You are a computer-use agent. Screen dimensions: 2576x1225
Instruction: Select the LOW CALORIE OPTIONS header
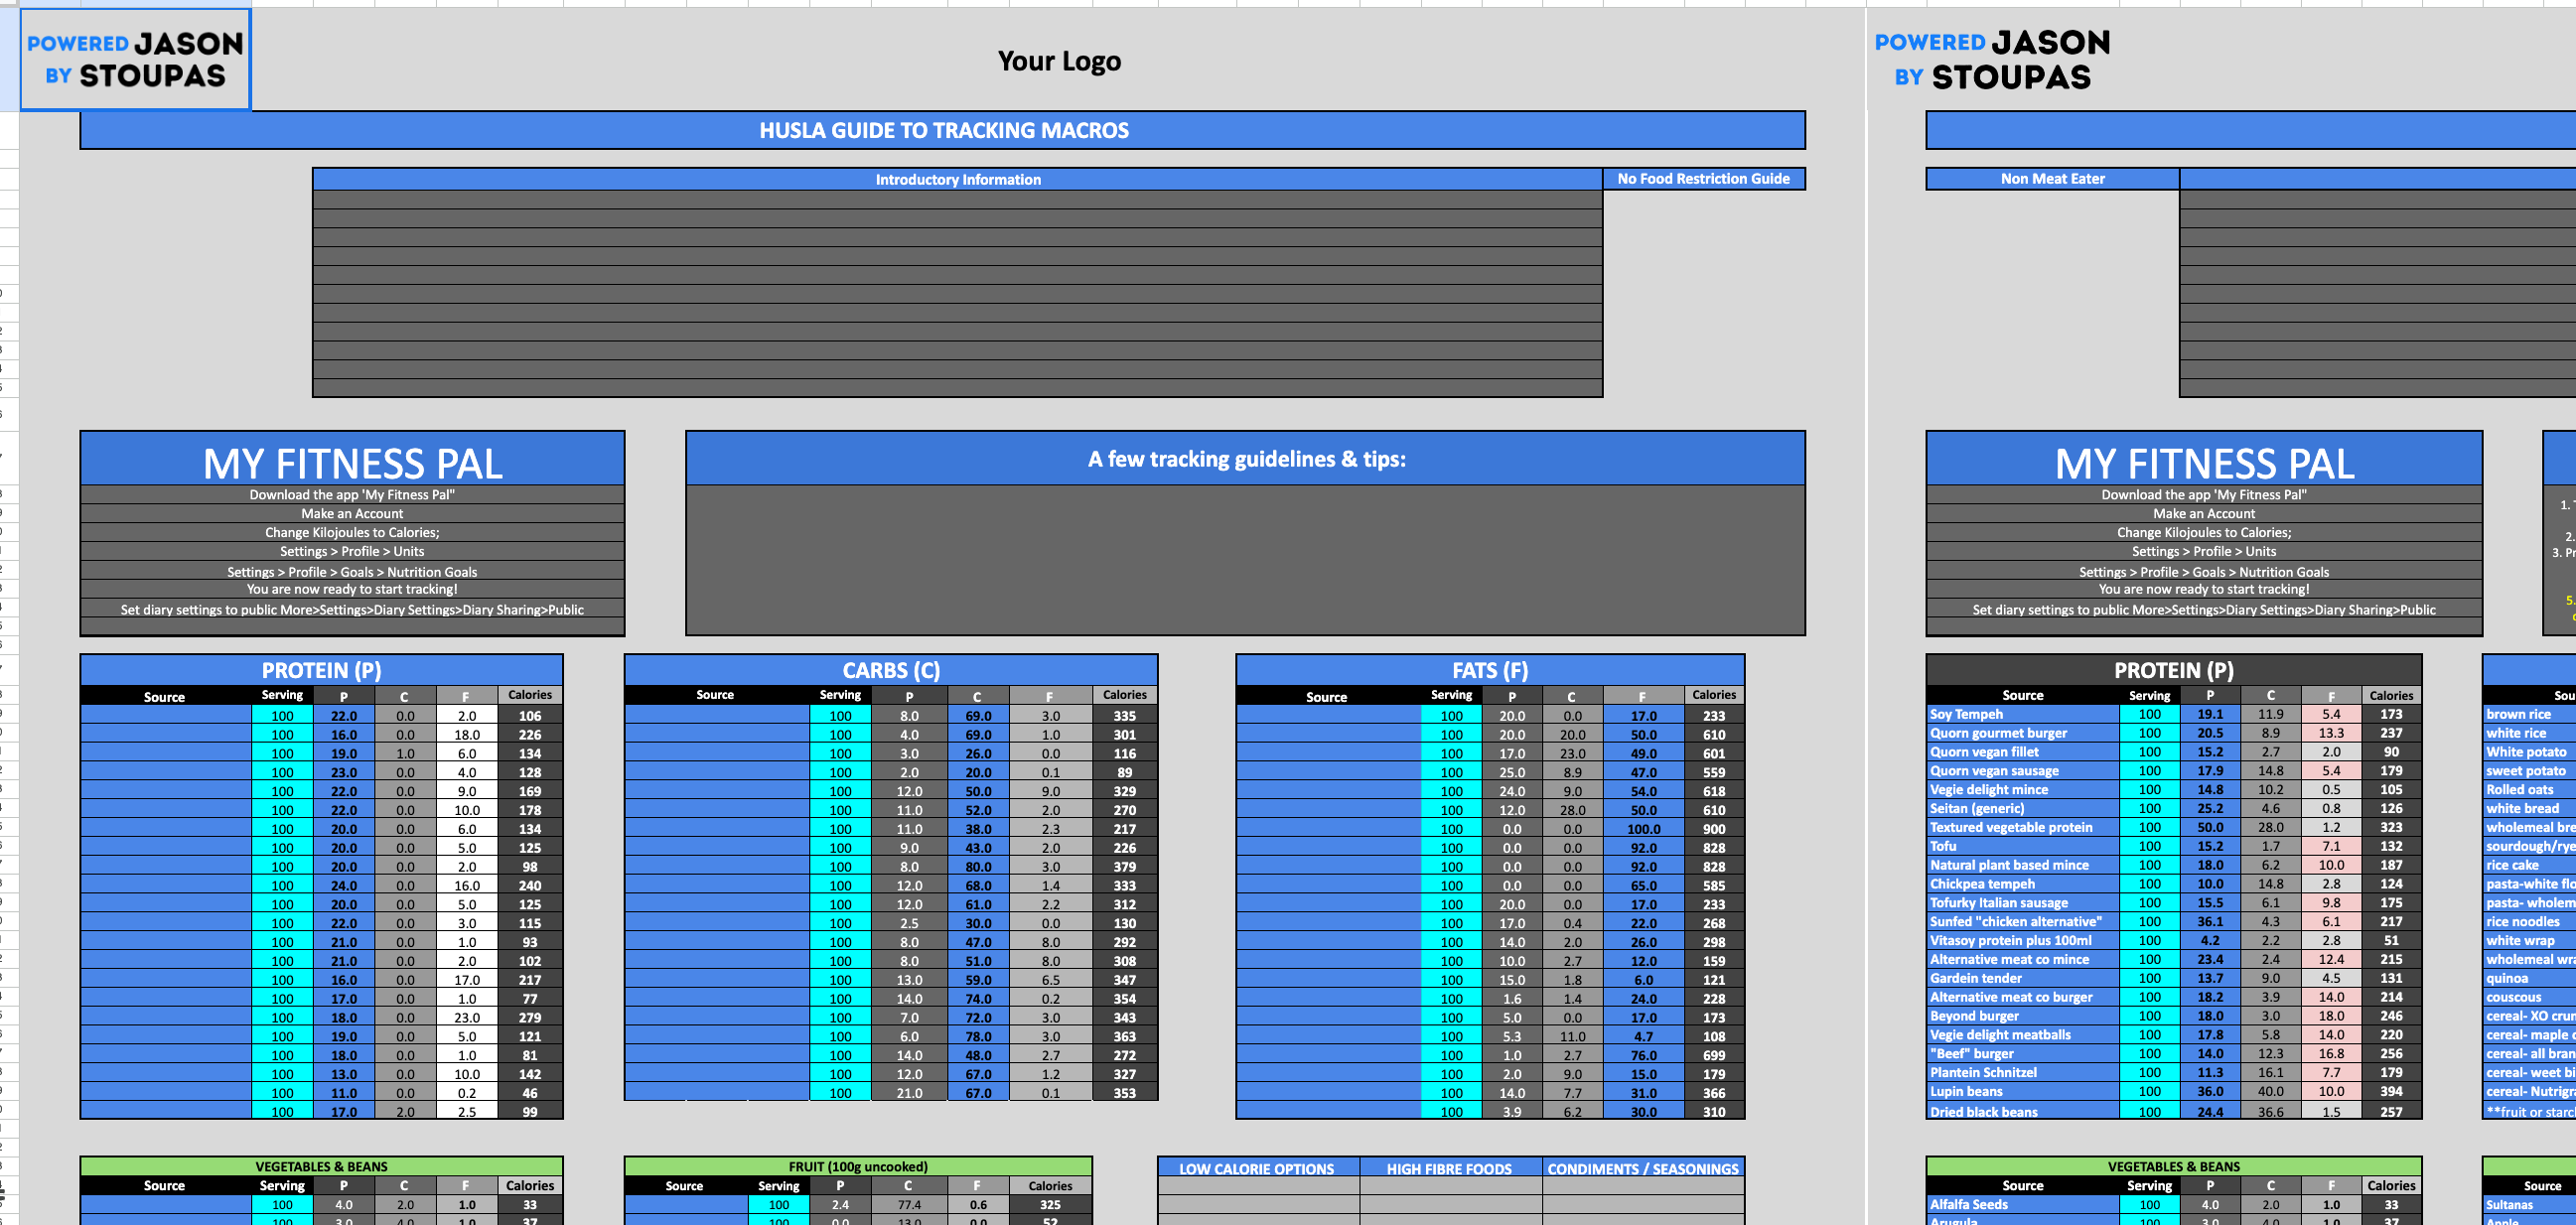1256,1169
